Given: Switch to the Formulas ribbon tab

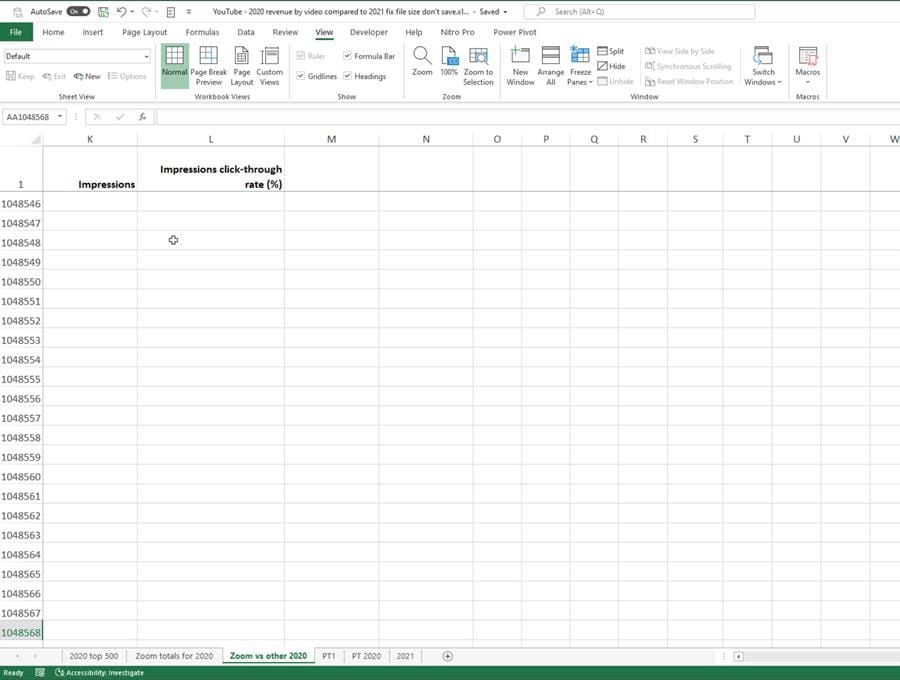Looking at the screenshot, I should pos(202,32).
